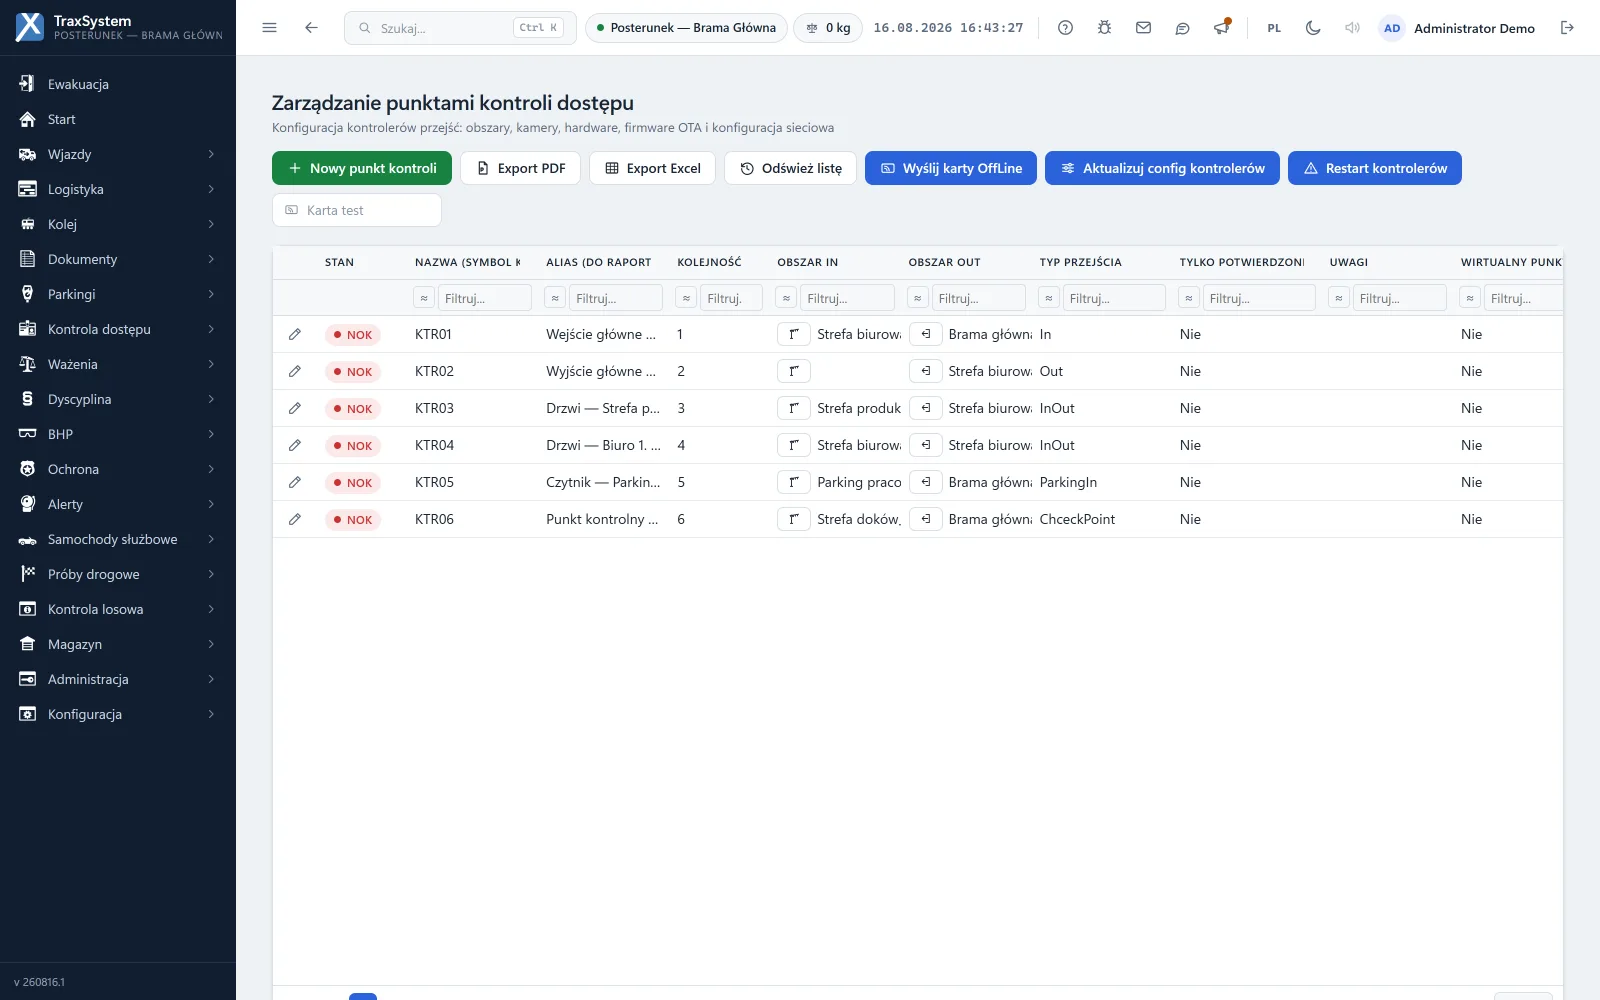
Task: Edit row KTR01 with pencil icon
Action: pyautogui.click(x=294, y=334)
